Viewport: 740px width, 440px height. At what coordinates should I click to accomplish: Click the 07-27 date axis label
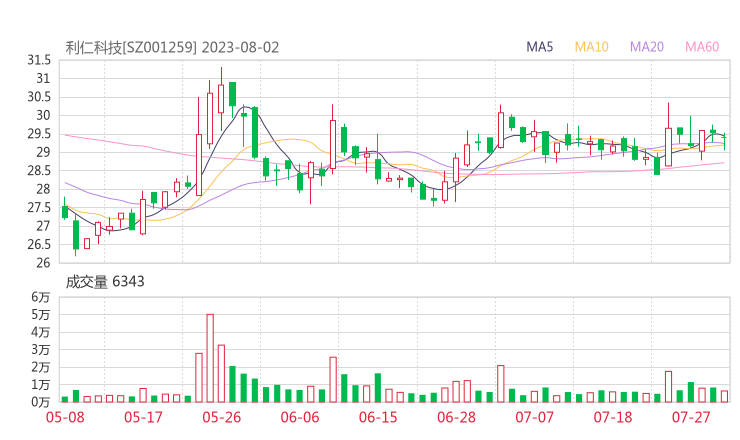691,417
